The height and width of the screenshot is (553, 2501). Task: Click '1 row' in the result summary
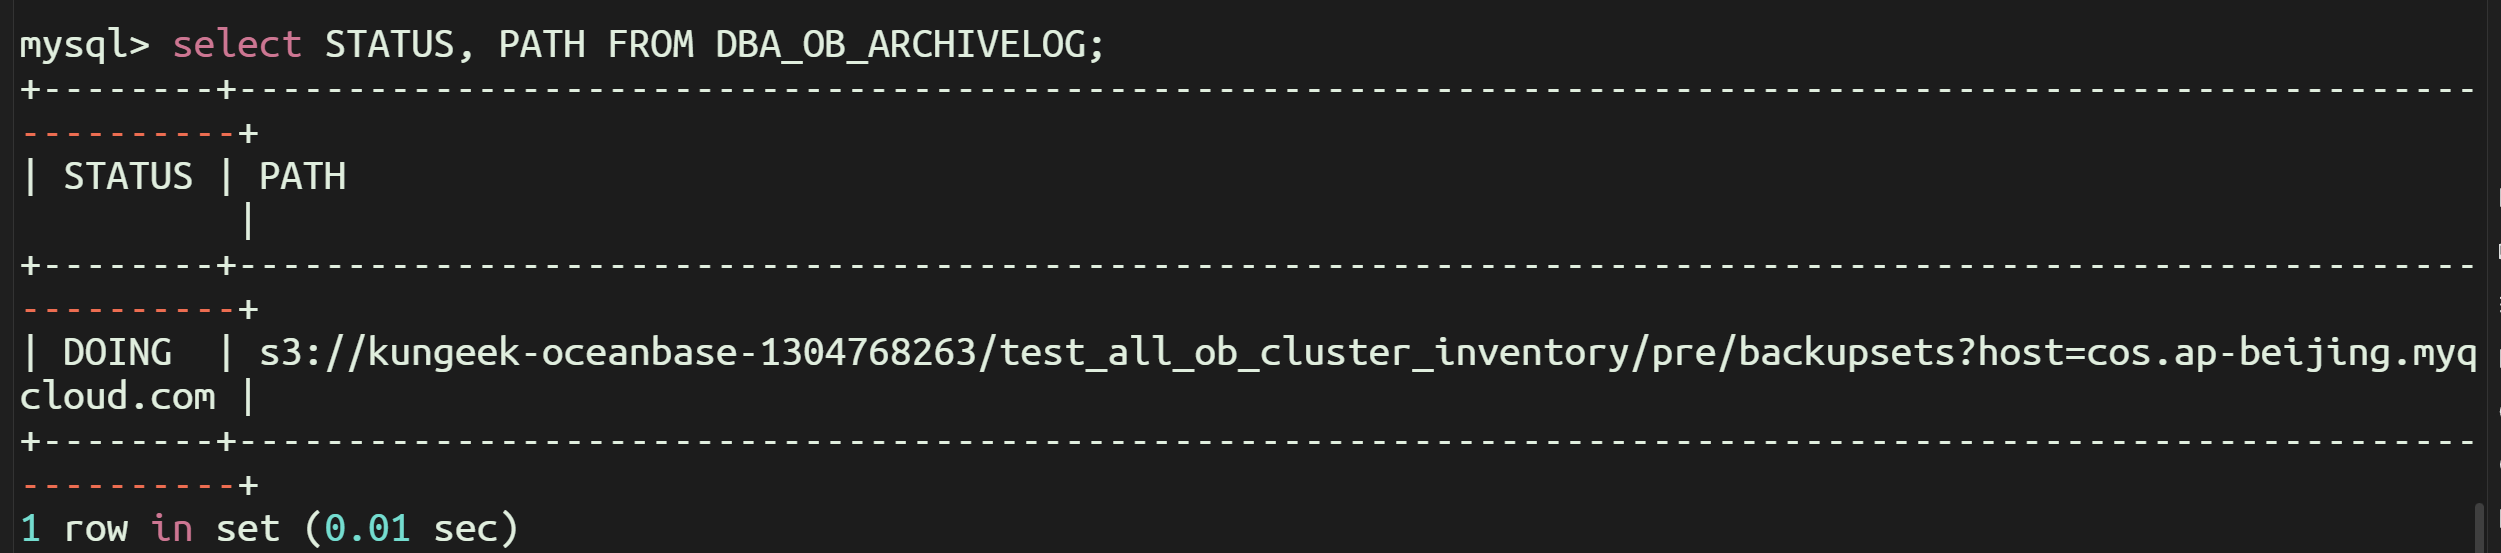tap(74, 529)
